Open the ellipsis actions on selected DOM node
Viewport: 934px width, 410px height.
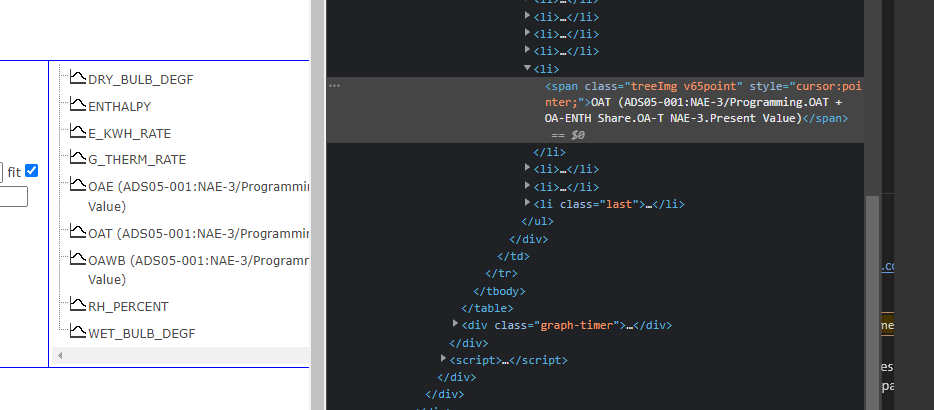click(335, 86)
